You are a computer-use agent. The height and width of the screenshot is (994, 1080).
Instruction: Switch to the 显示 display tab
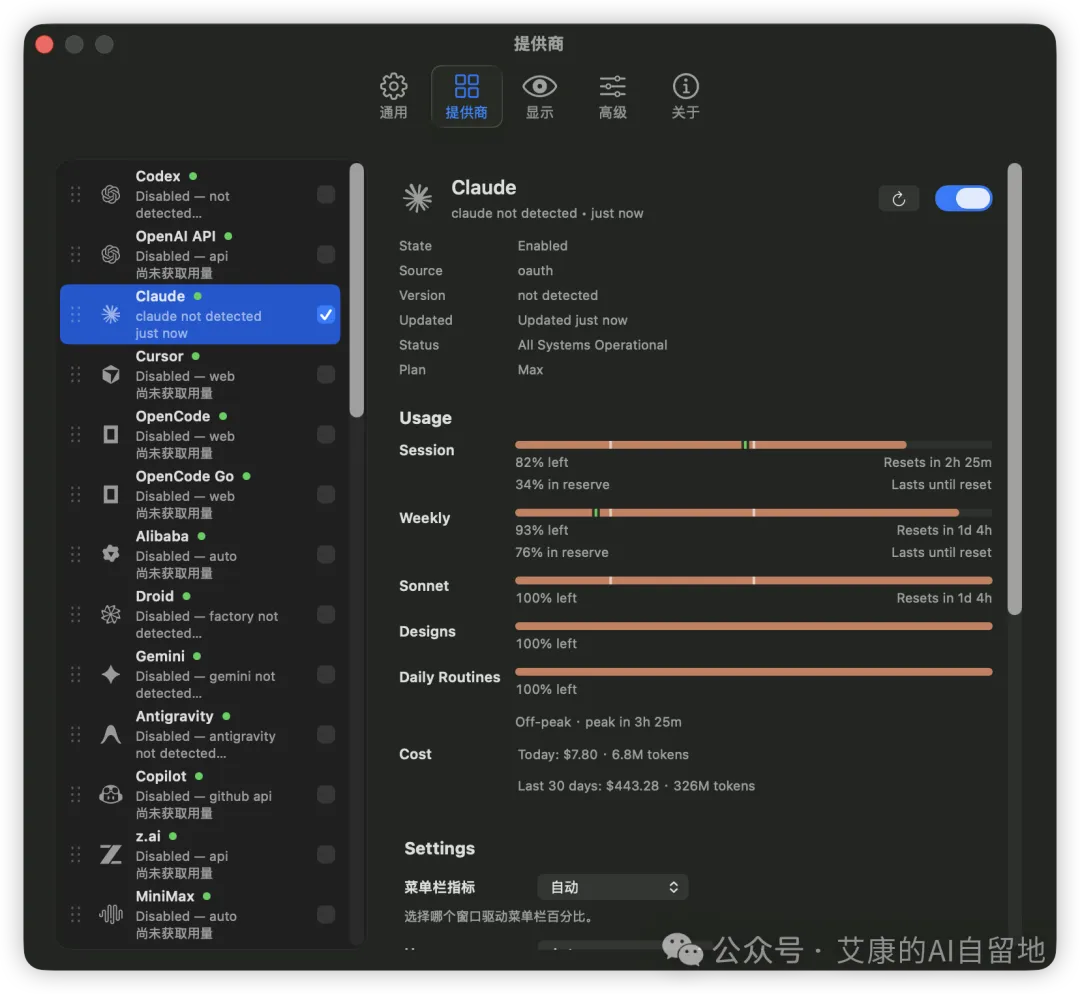click(539, 96)
